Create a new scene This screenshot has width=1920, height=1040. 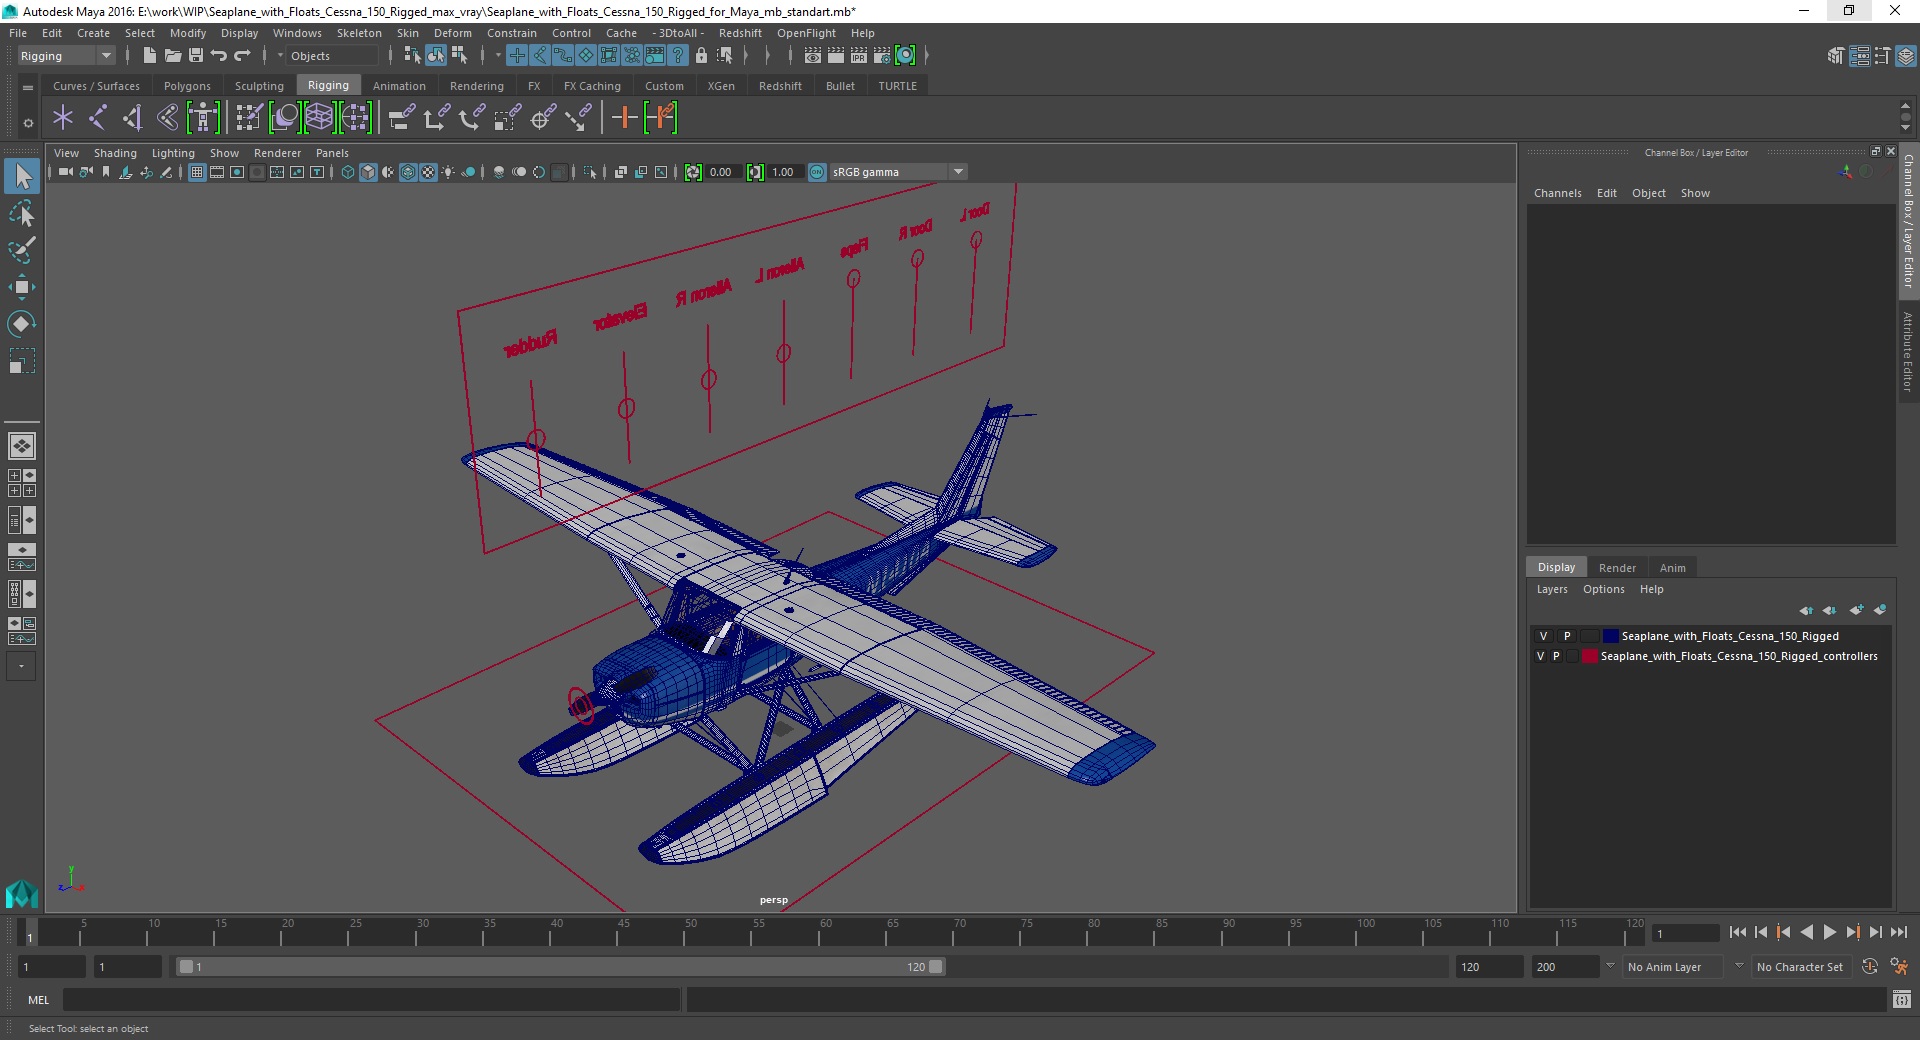coord(150,56)
